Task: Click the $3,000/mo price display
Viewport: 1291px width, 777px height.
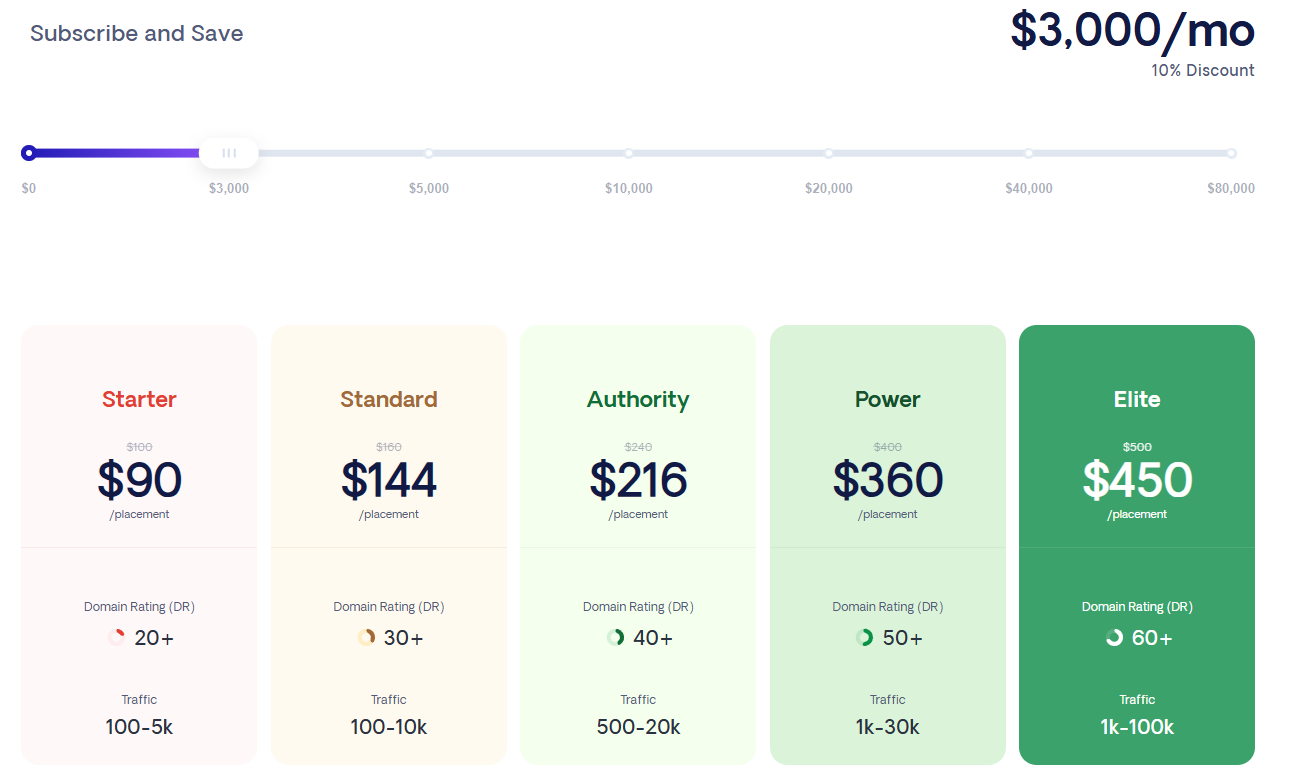Action: [1134, 31]
